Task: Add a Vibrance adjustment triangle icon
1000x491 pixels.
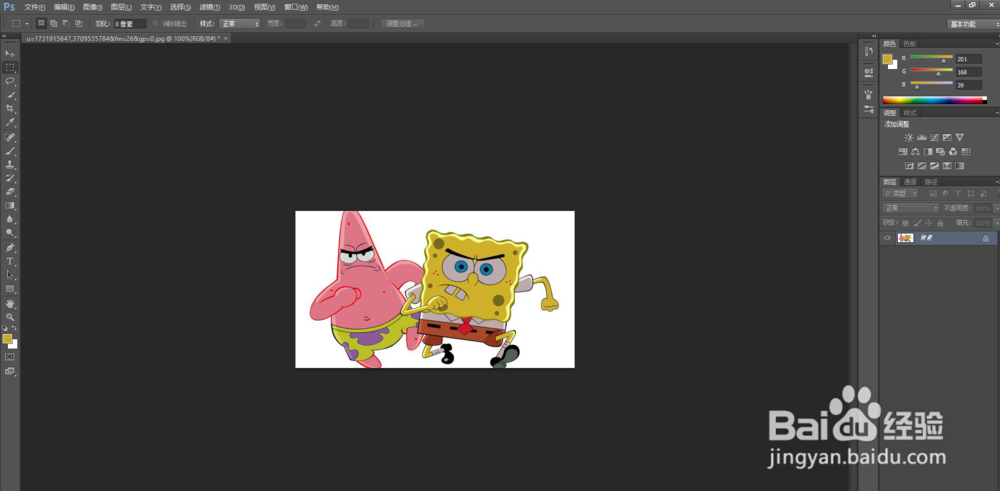Action: click(x=960, y=137)
